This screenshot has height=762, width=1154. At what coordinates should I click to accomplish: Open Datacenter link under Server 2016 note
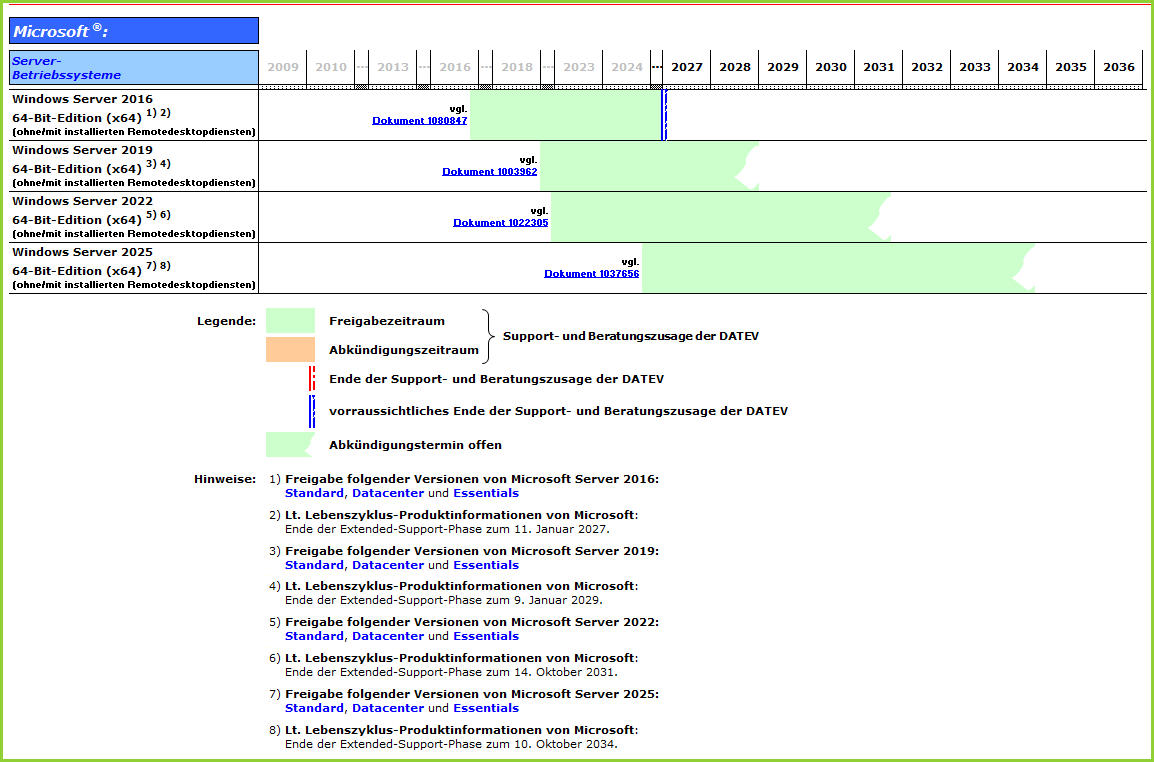click(388, 493)
